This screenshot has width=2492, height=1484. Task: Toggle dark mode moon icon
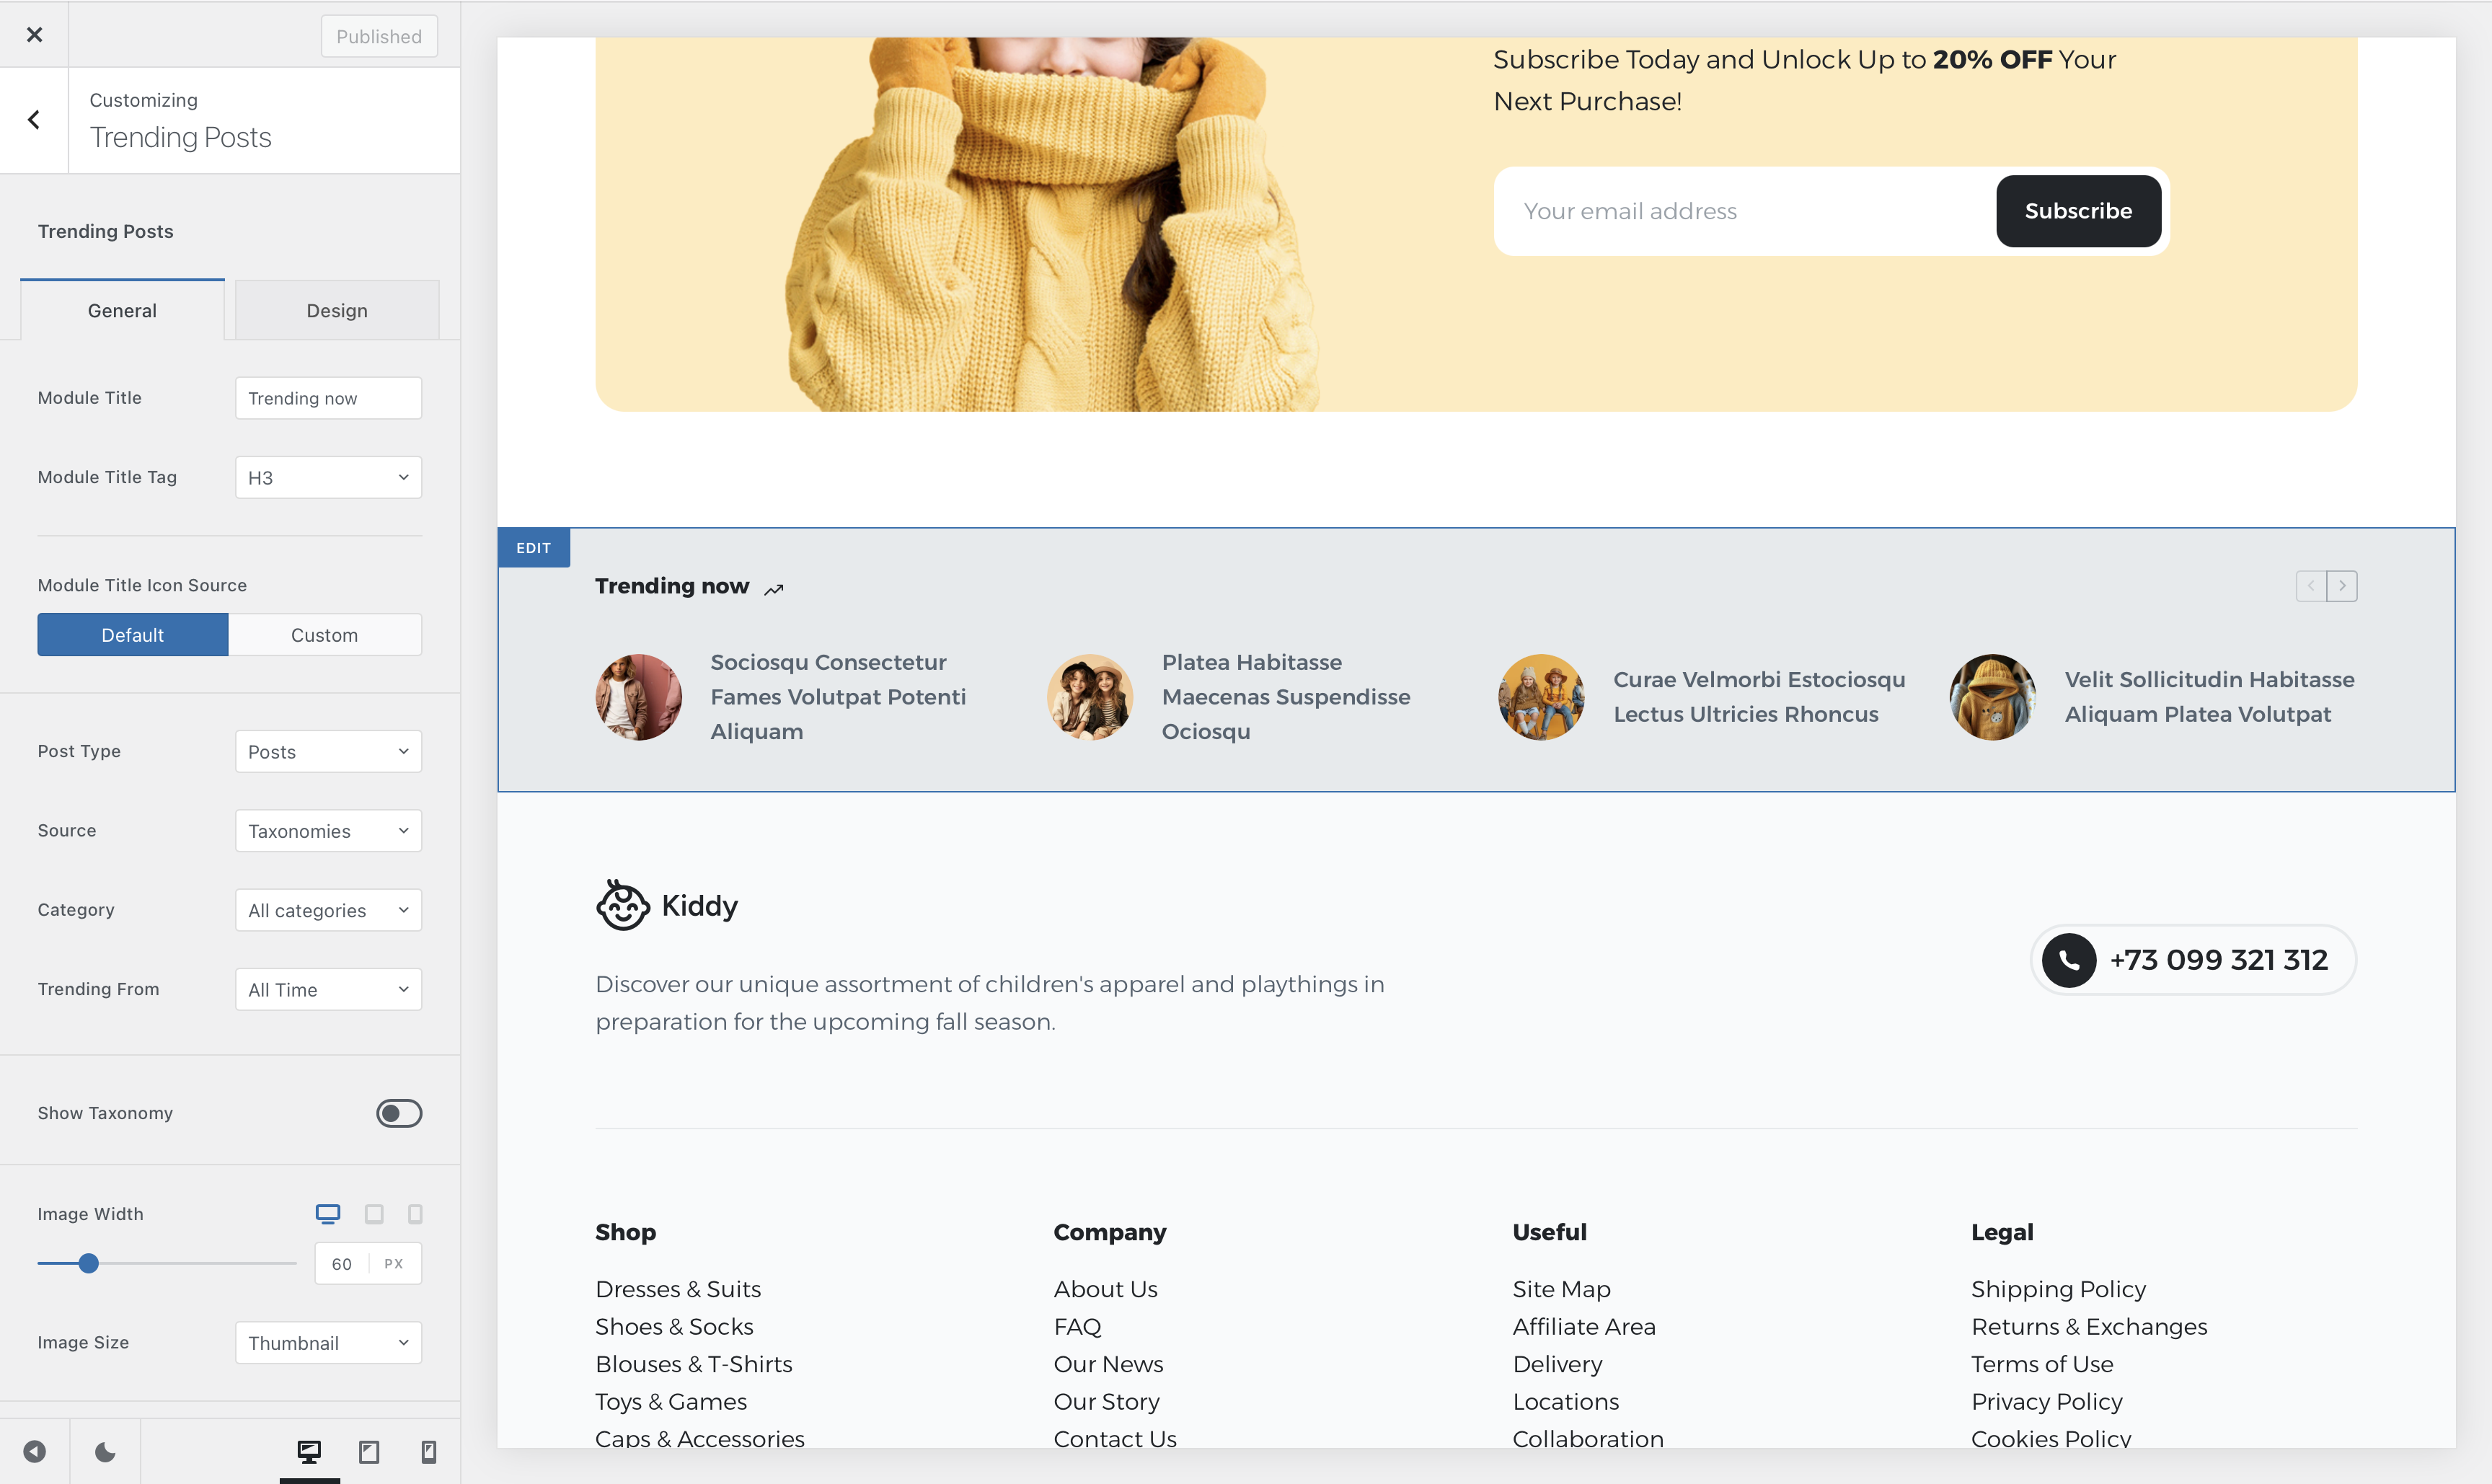[x=105, y=1451]
